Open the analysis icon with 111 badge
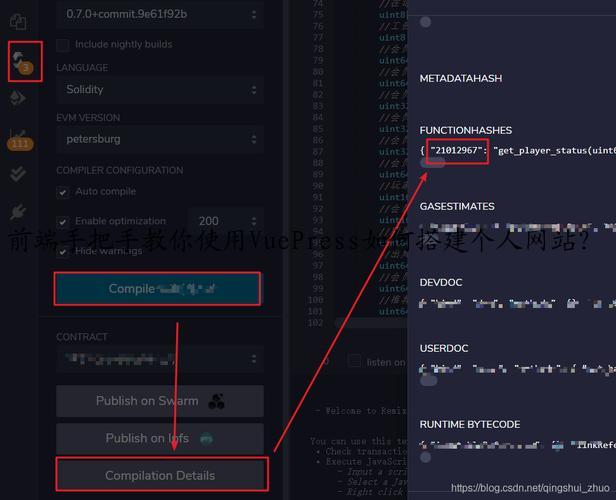 pyautogui.click(x=18, y=138)
